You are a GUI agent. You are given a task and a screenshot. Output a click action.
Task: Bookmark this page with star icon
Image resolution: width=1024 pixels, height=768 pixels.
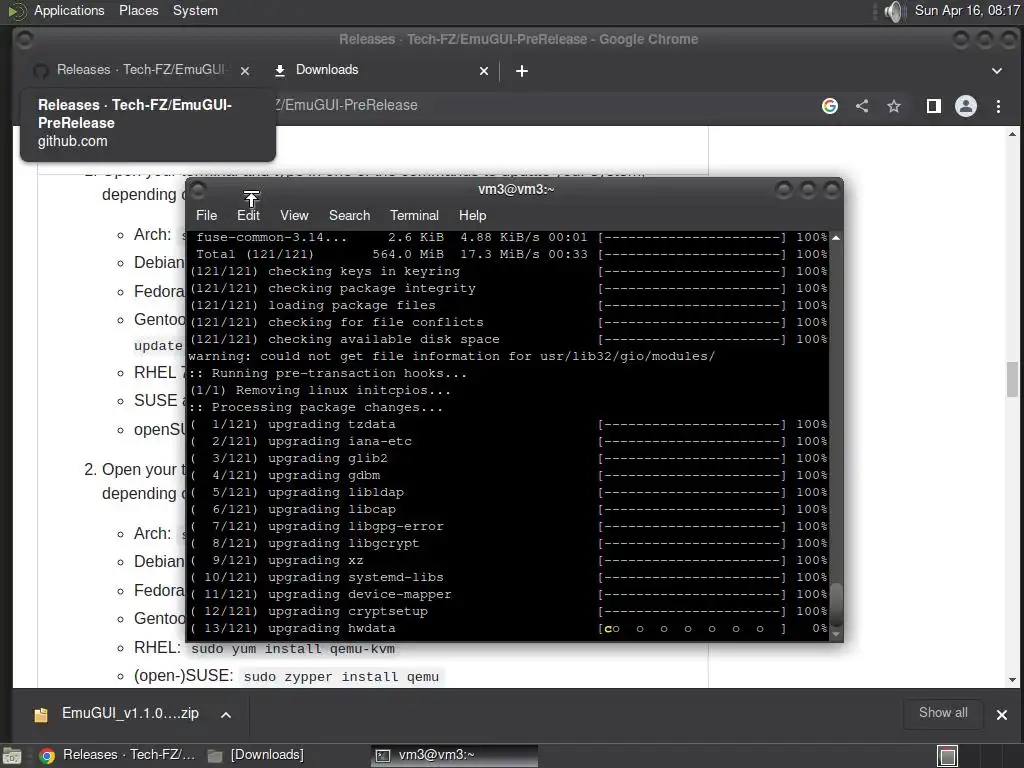(893, 106)
